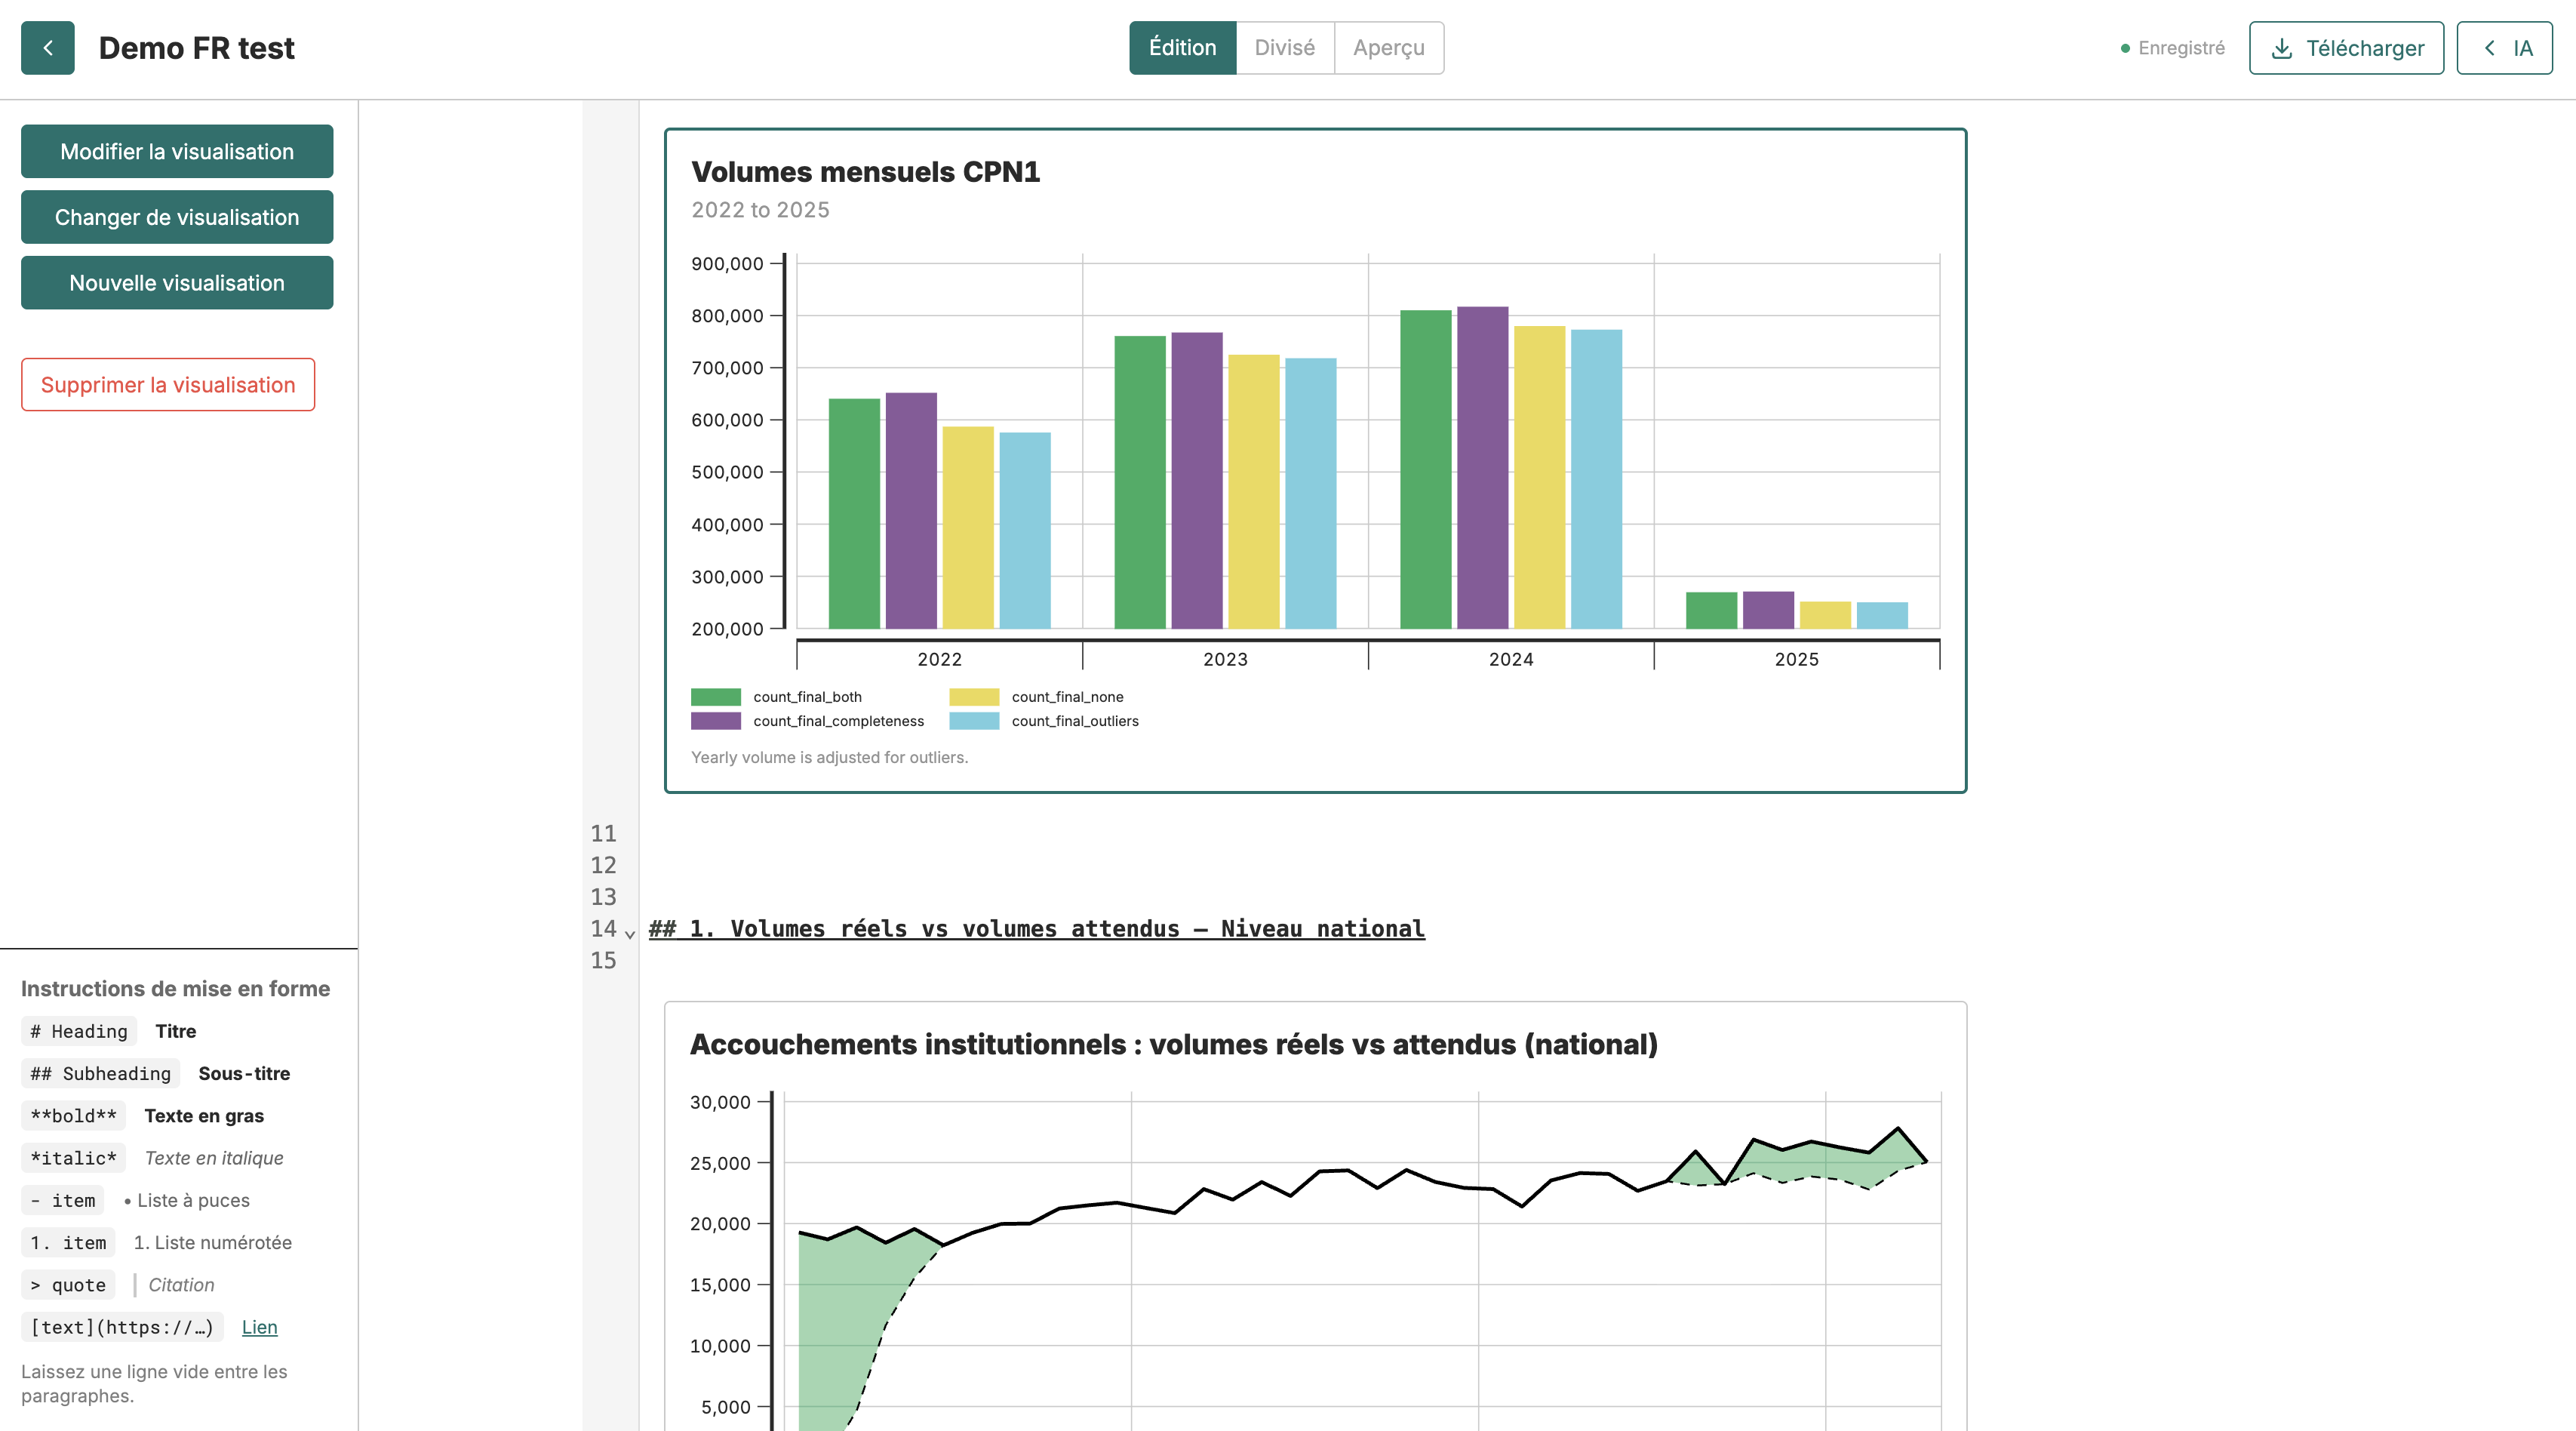Click the yellow count_final_none legend swatch
2576x1431 pixels.
[974, 697]
